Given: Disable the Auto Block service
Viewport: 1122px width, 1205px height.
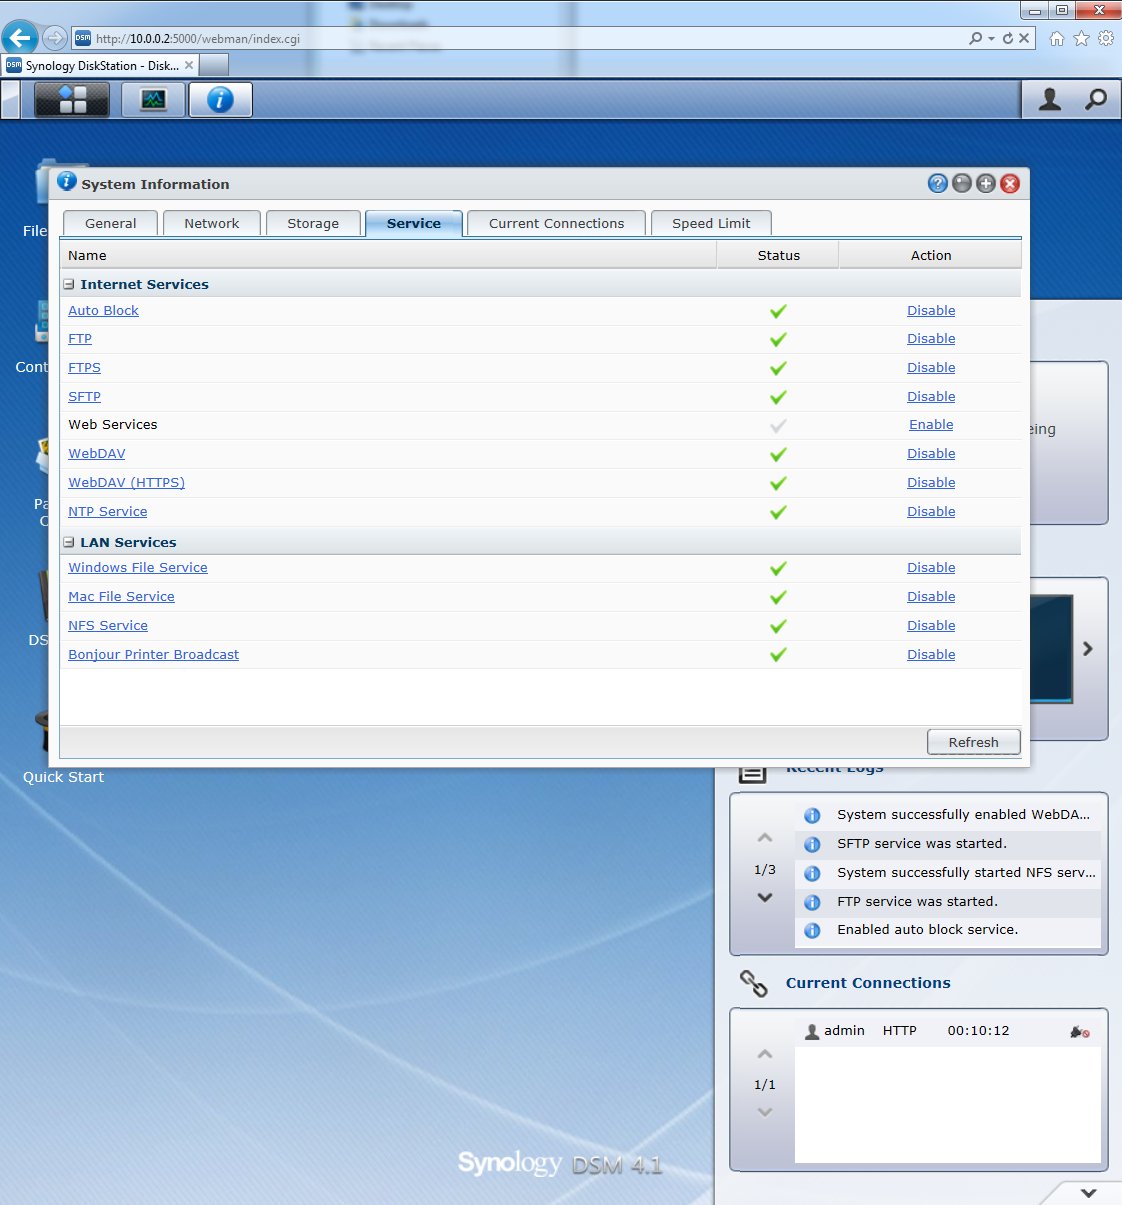Looking at the screenshot, I should coord(931,311).
